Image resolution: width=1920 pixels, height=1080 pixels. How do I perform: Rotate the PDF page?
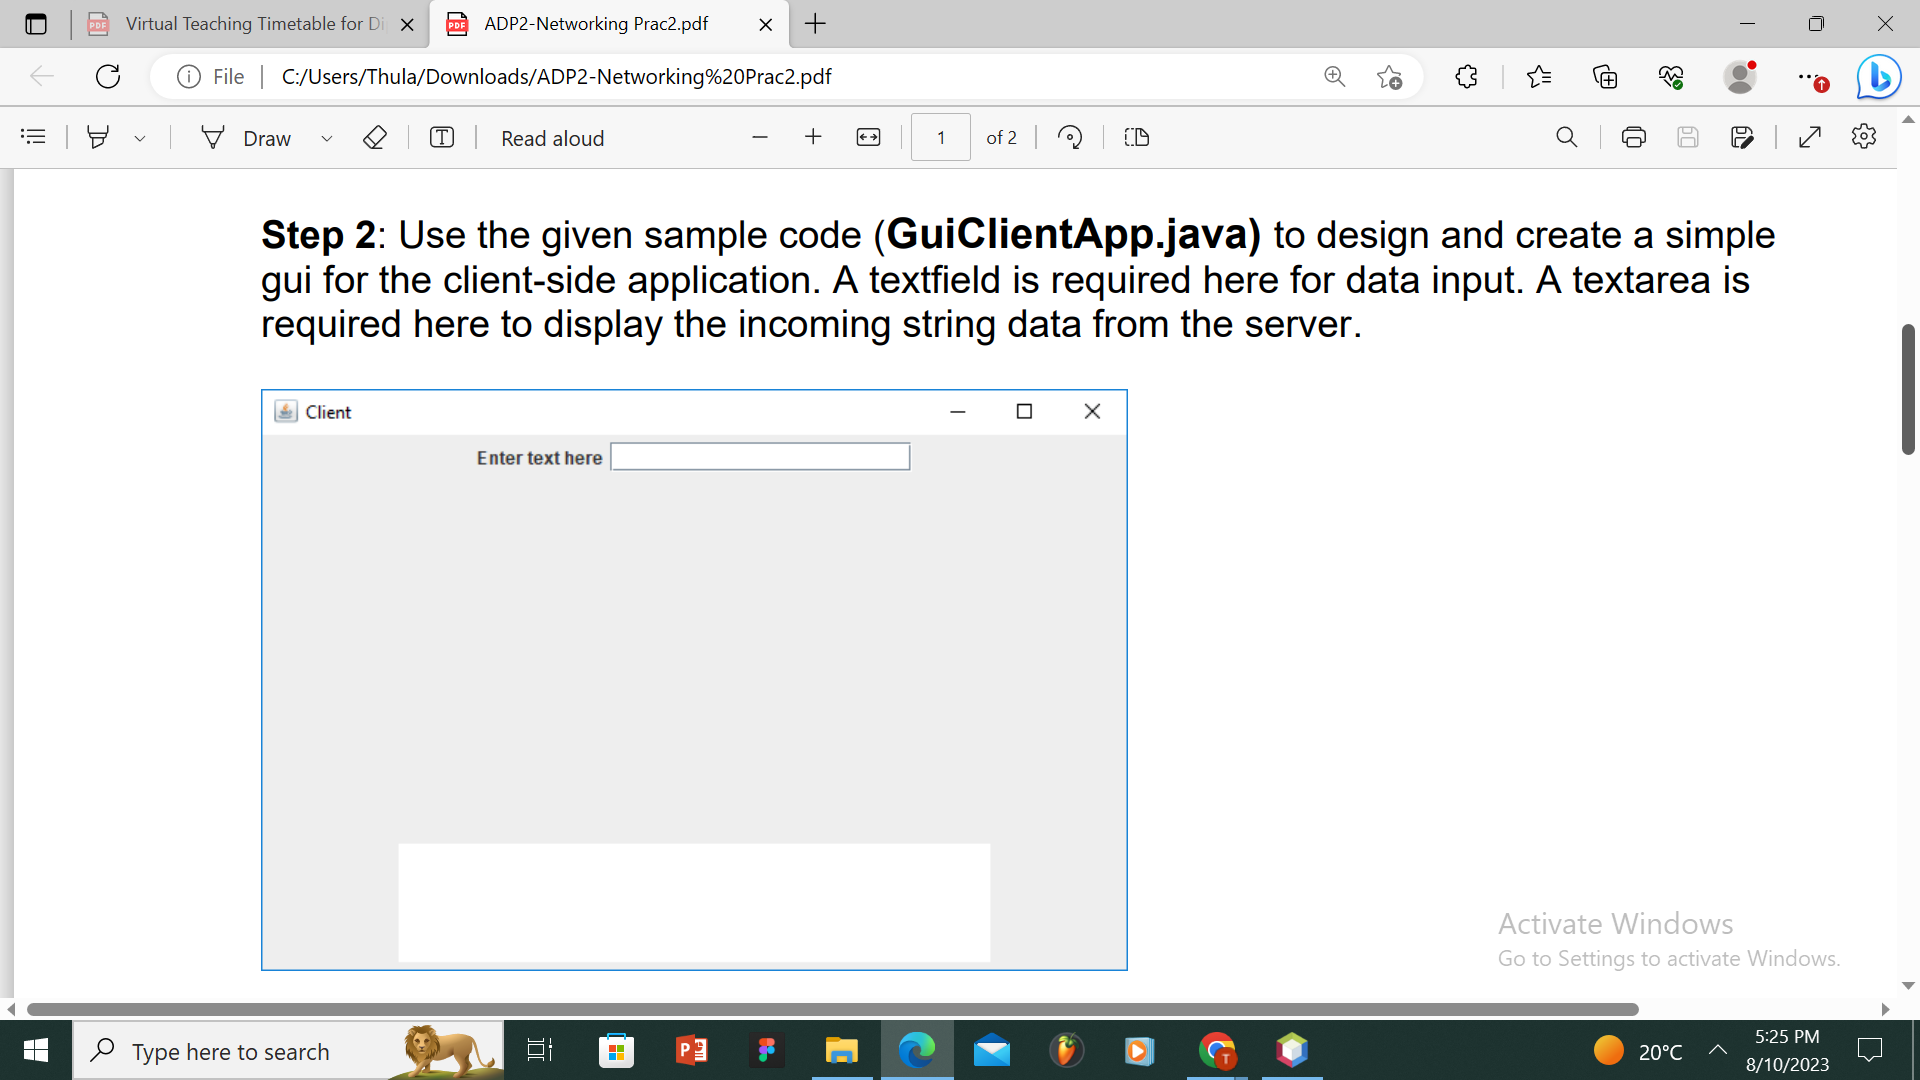pyautogui.click(x=1069, y=137)
